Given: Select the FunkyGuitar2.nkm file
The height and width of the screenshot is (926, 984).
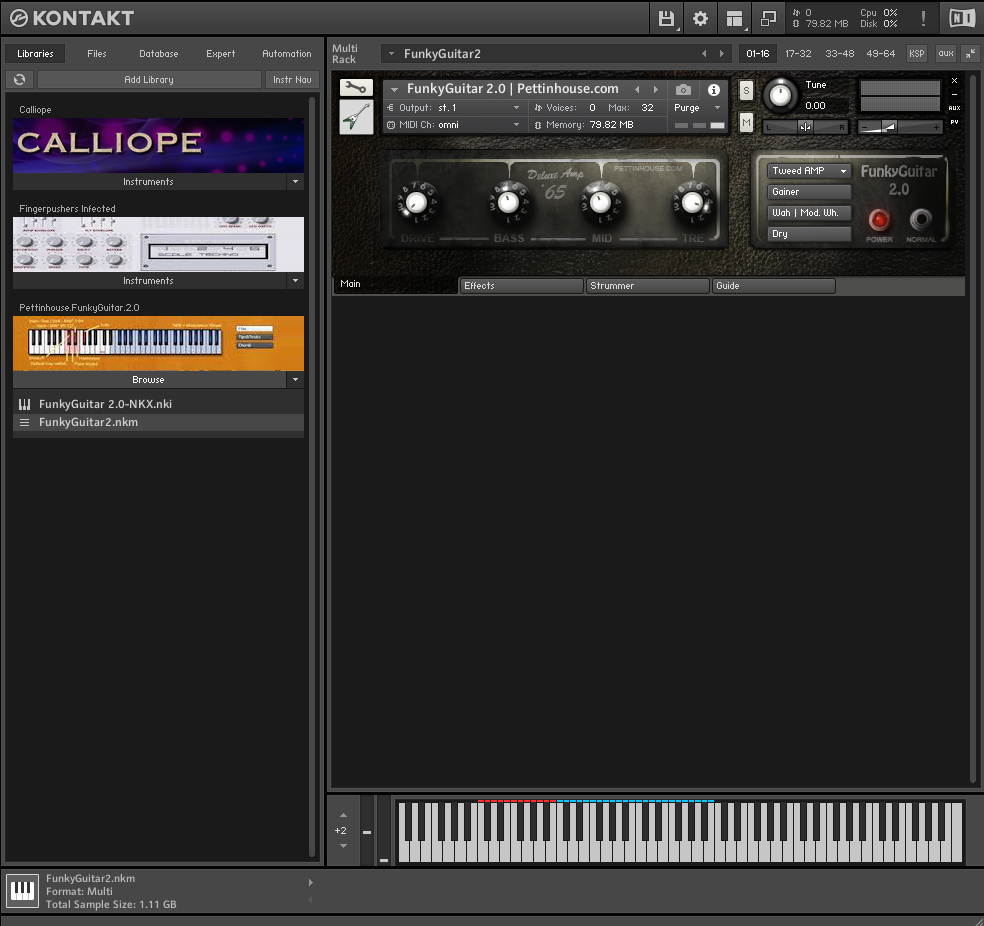Looking at the screenshot, I should (158, 423).
